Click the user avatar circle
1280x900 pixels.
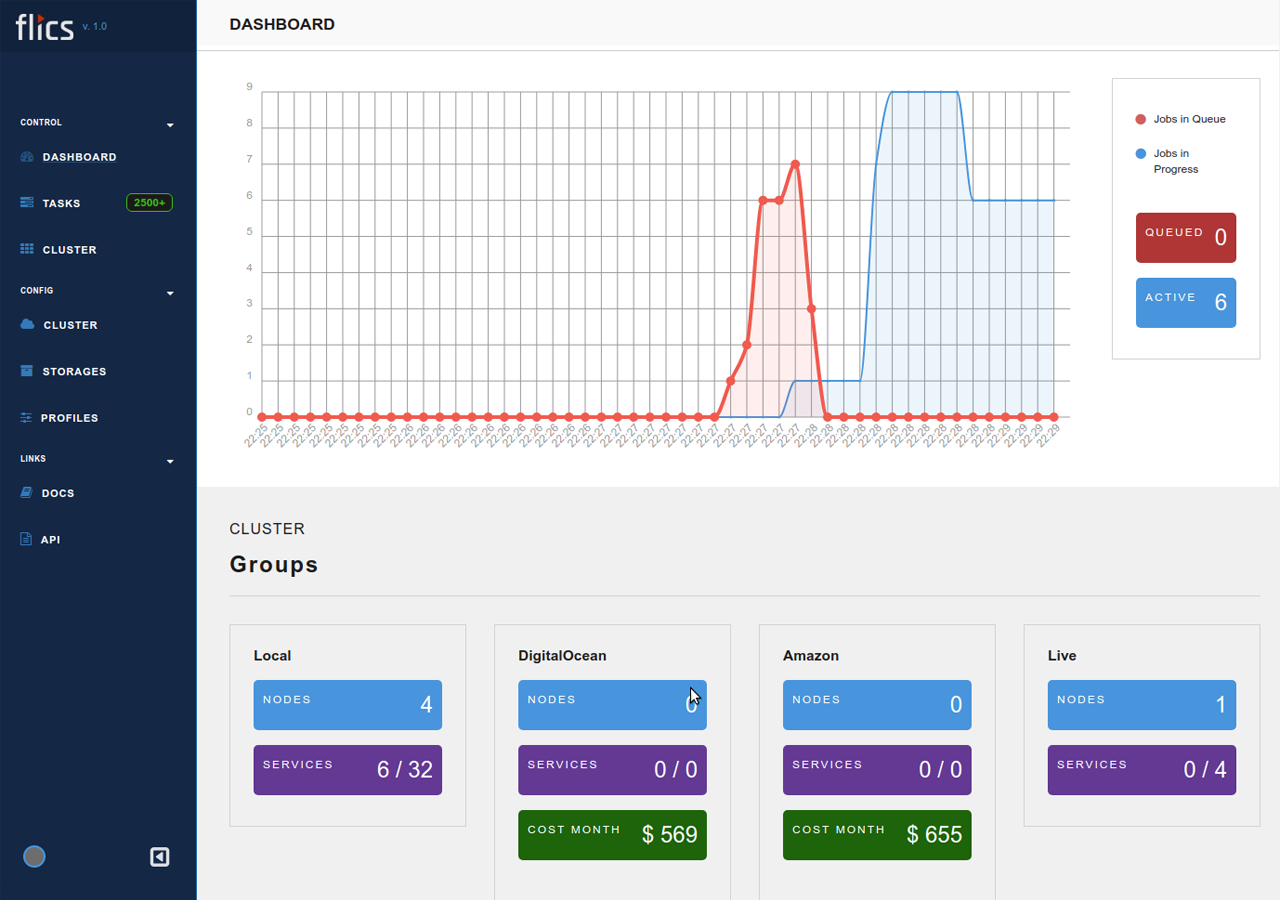click(x=34, y=856)
